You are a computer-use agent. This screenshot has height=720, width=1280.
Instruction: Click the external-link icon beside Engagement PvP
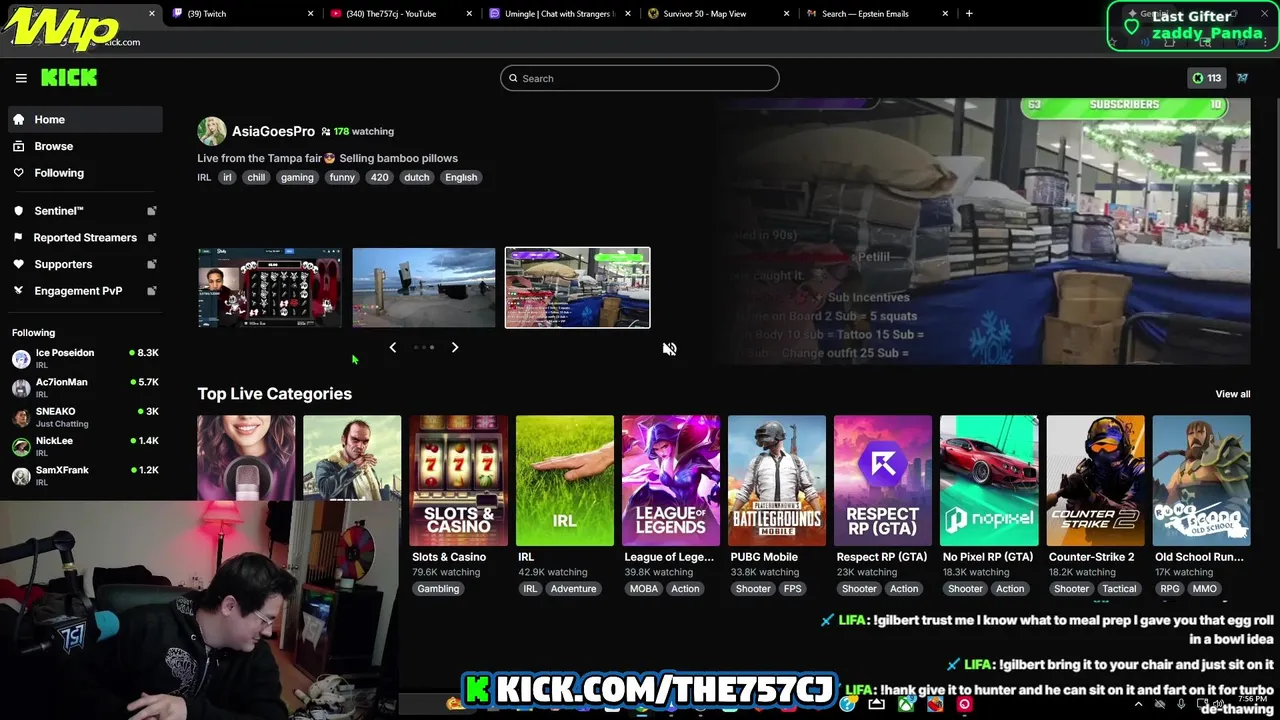tap(152, 291)
